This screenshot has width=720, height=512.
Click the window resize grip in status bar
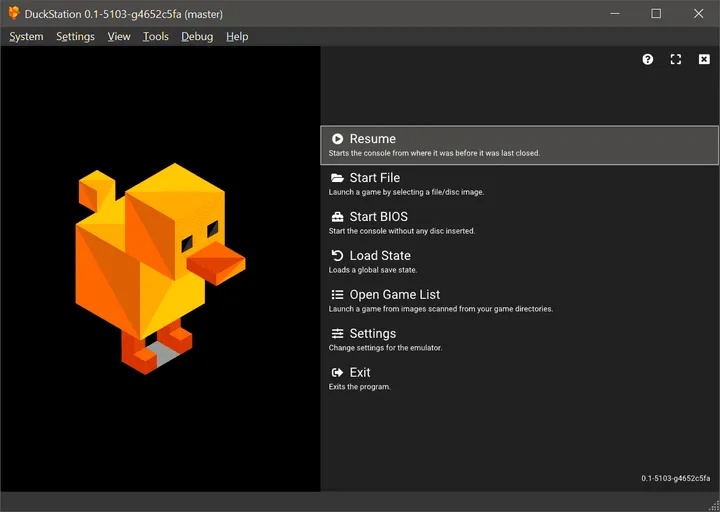714,506
